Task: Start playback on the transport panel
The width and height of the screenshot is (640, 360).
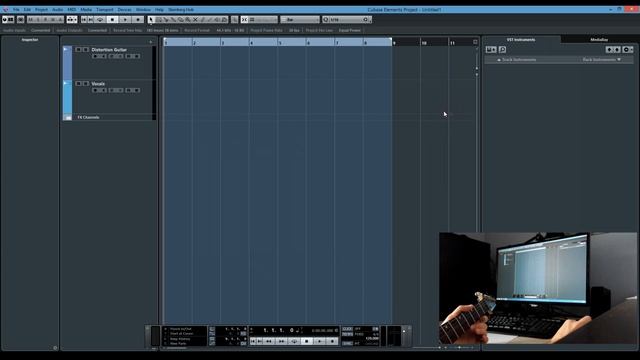Action: tap(319, 341)
